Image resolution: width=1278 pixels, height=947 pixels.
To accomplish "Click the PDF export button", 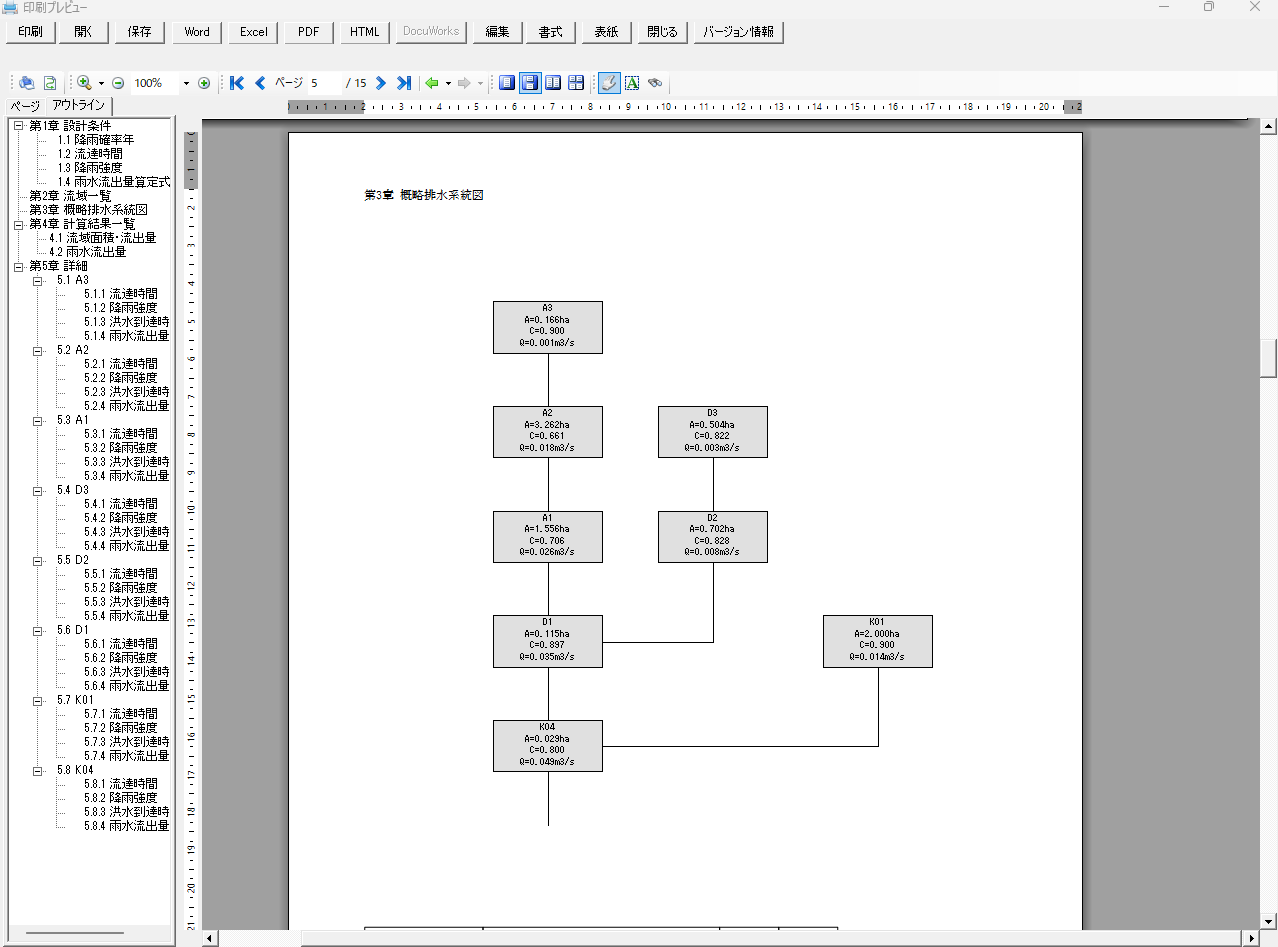I will point(308,32).
